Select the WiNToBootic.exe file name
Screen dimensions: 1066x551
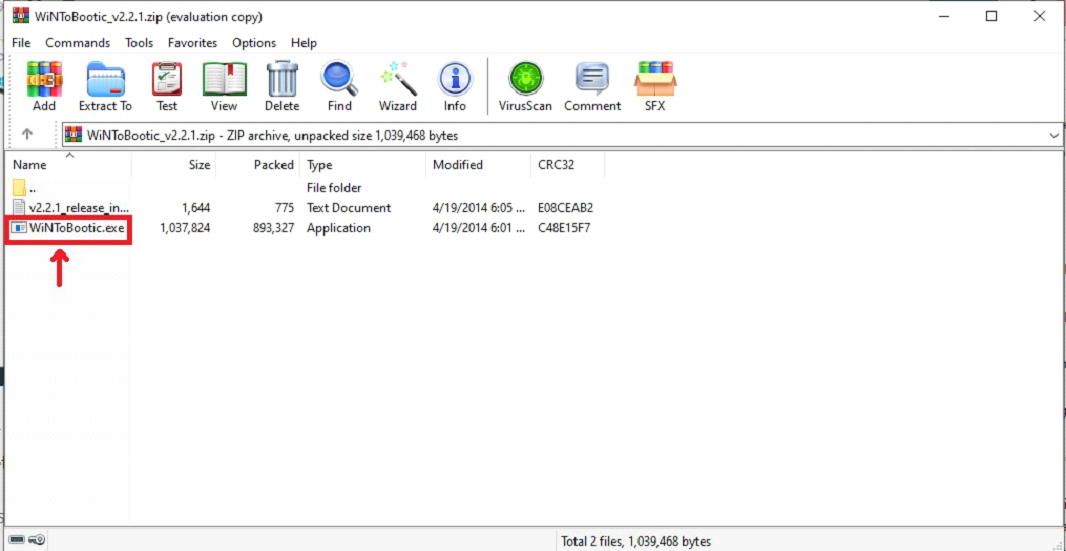coord(77,228)
